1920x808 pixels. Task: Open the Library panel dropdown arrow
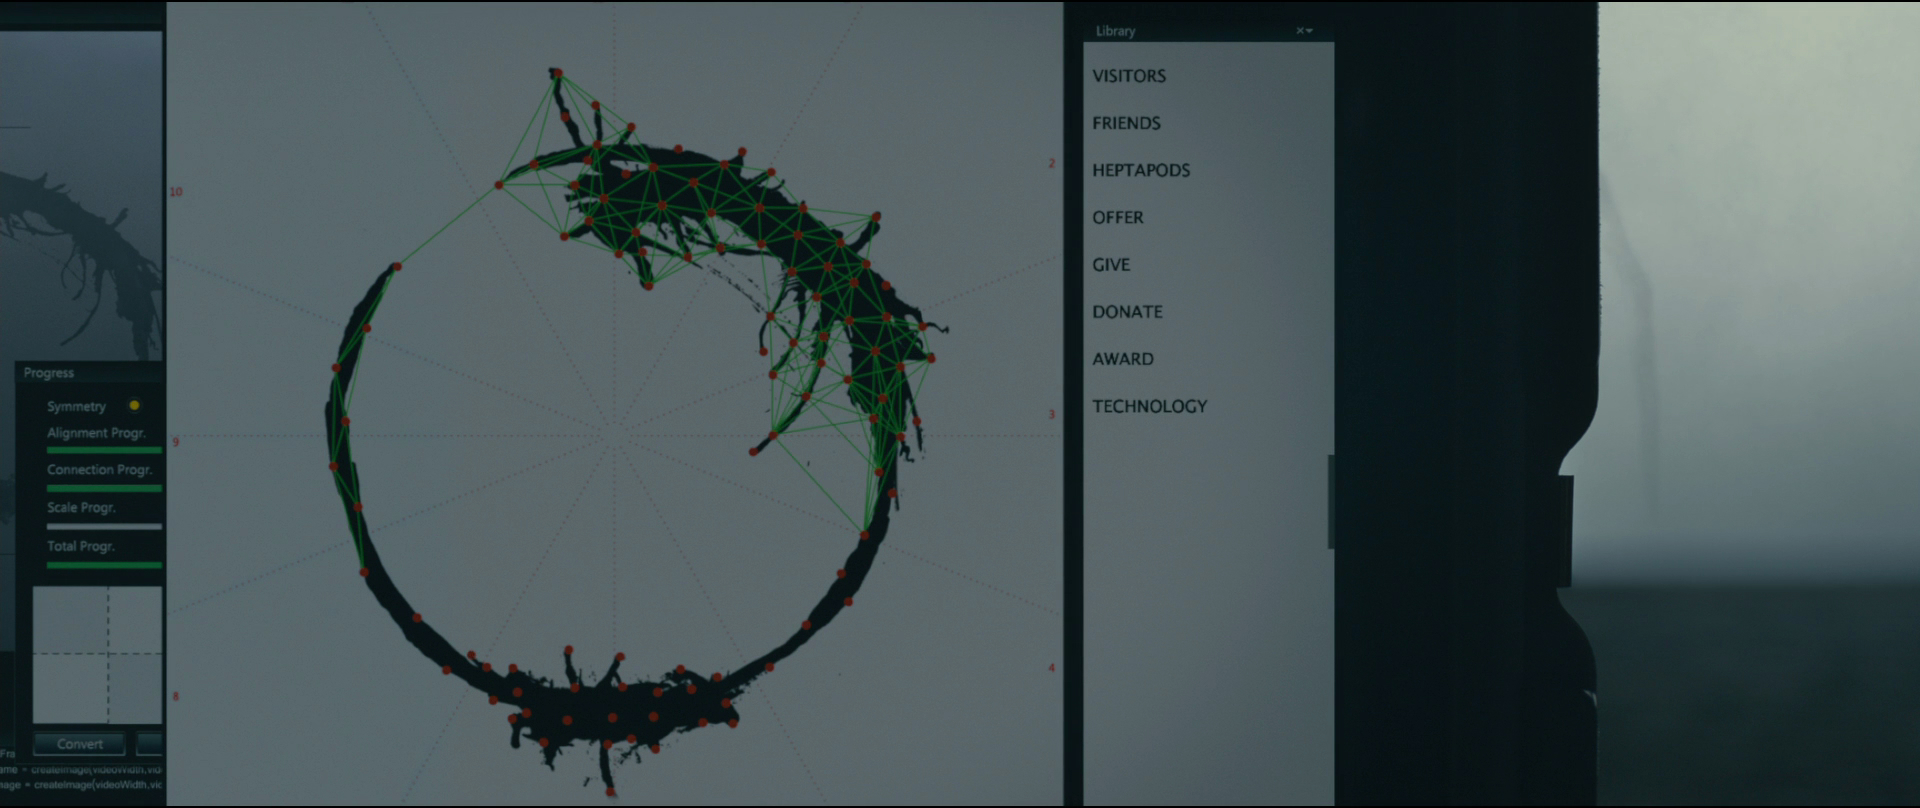[1310, 31]
